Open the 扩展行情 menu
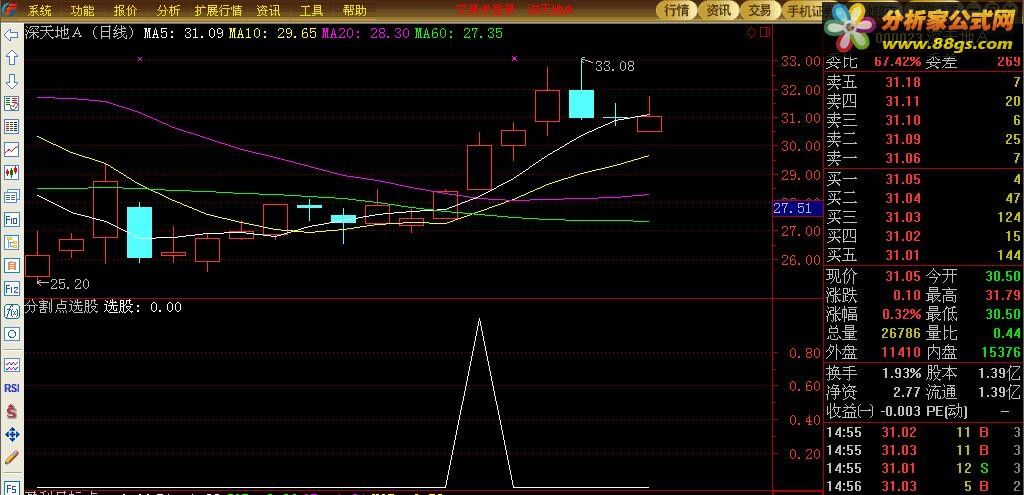Viewport: 1024px width, 495px height. click(218, 10)
